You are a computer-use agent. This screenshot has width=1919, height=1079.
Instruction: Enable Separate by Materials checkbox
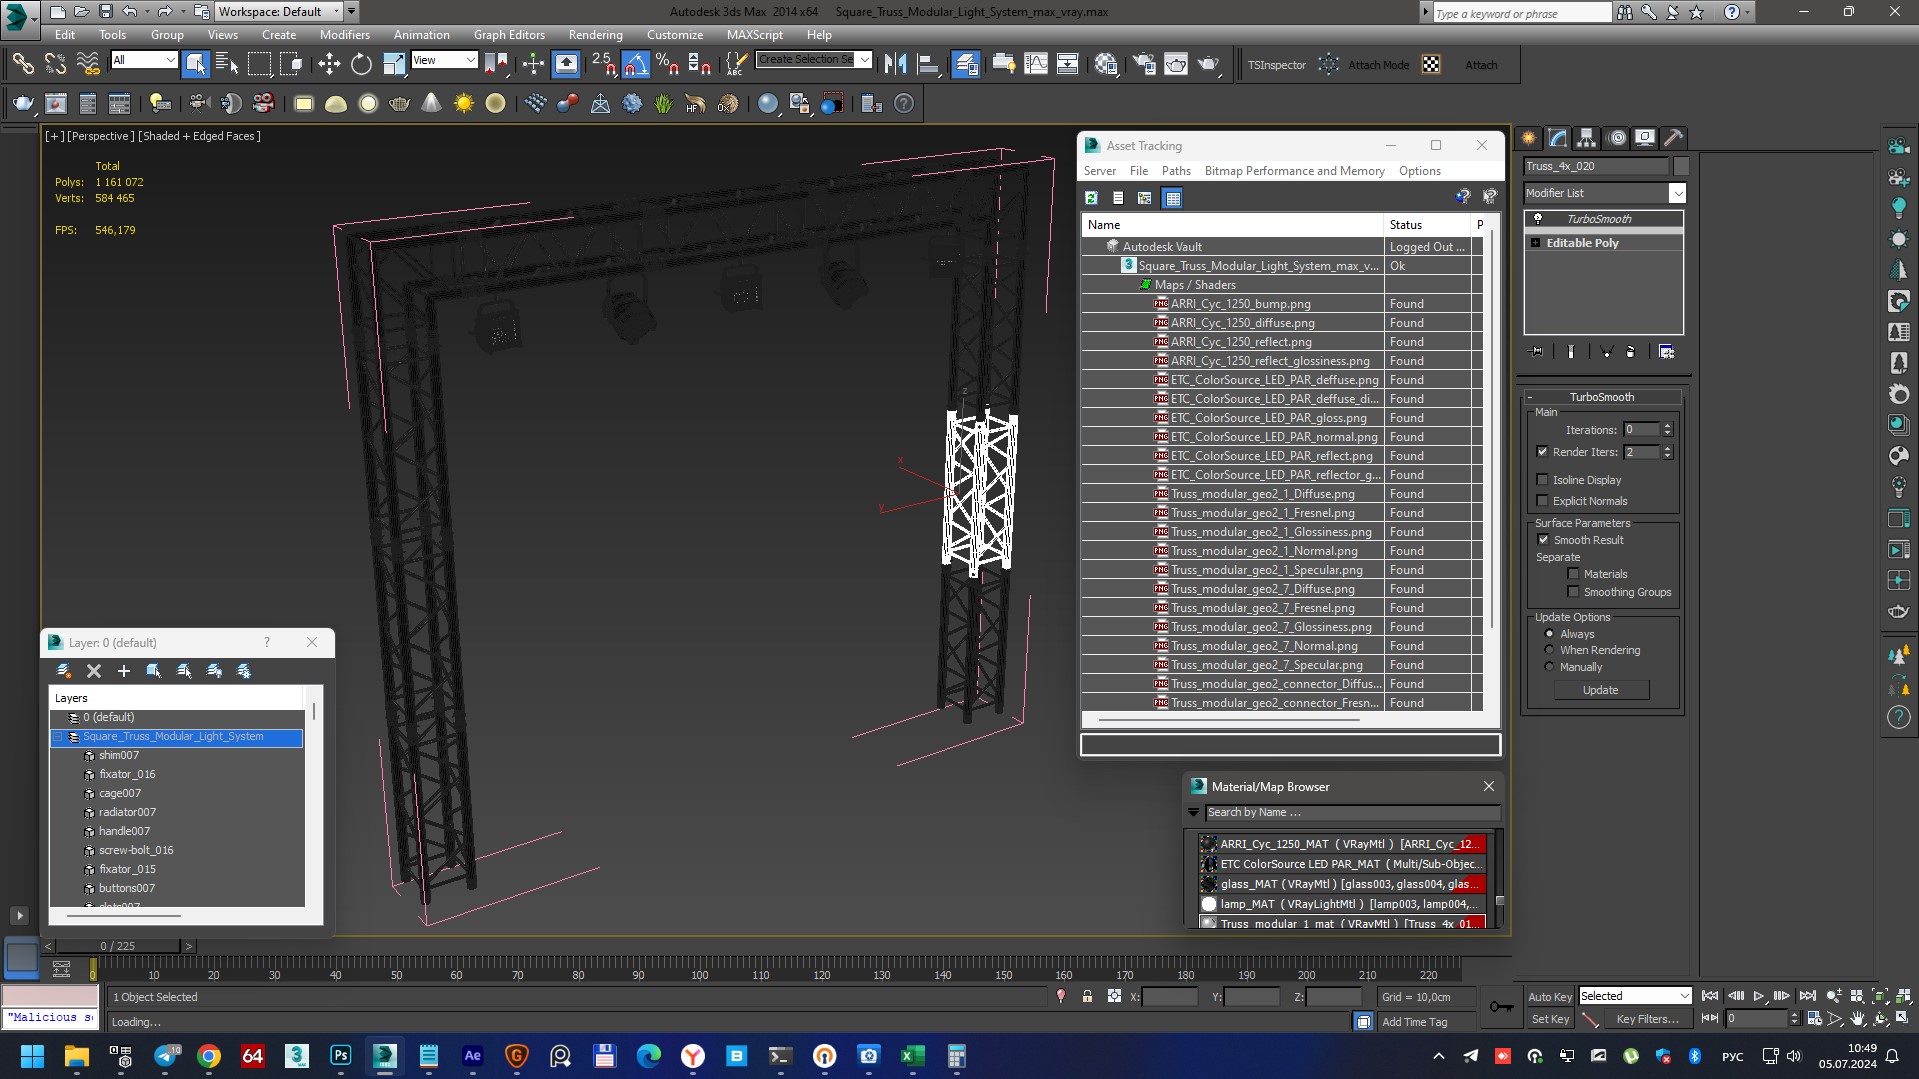[1574, 574]
